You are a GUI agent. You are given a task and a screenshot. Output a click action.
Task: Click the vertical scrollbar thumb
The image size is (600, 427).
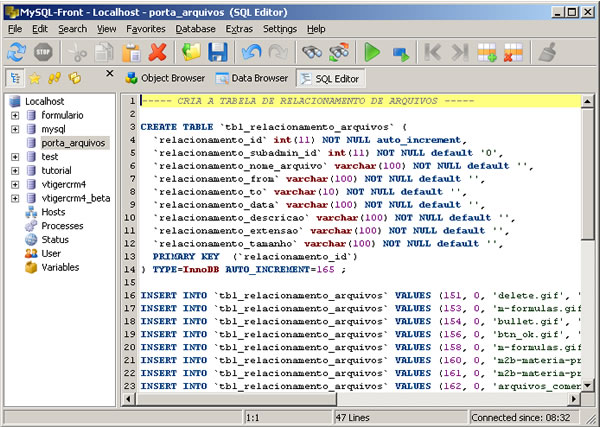[587, 174]
